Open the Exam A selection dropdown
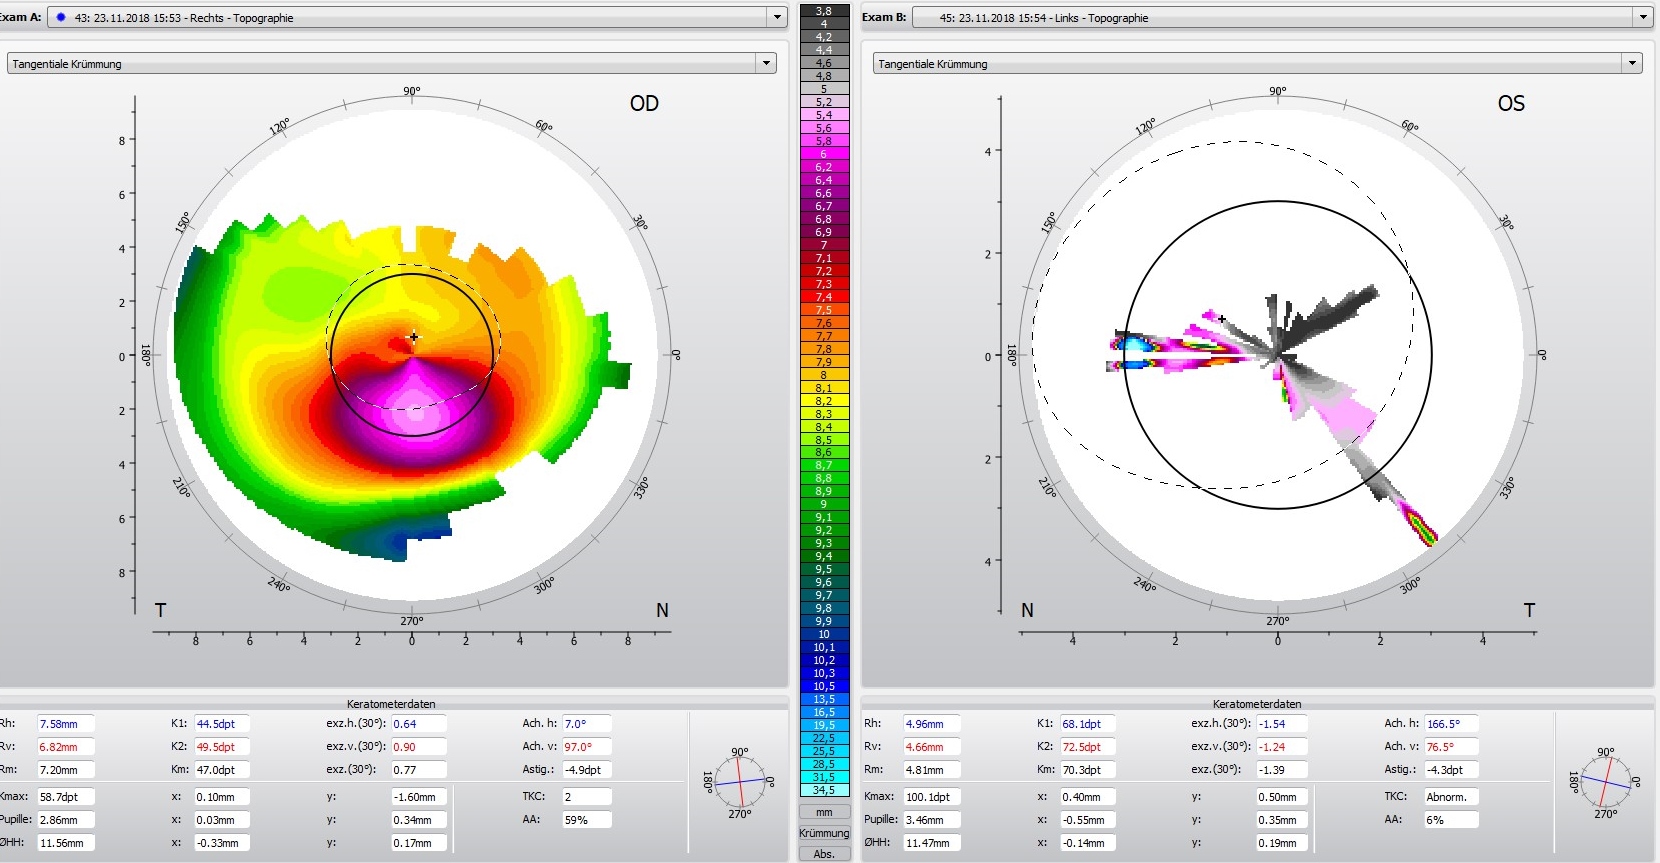Image resolution: width=1660 pixels, height=863 pixels. 778,17
